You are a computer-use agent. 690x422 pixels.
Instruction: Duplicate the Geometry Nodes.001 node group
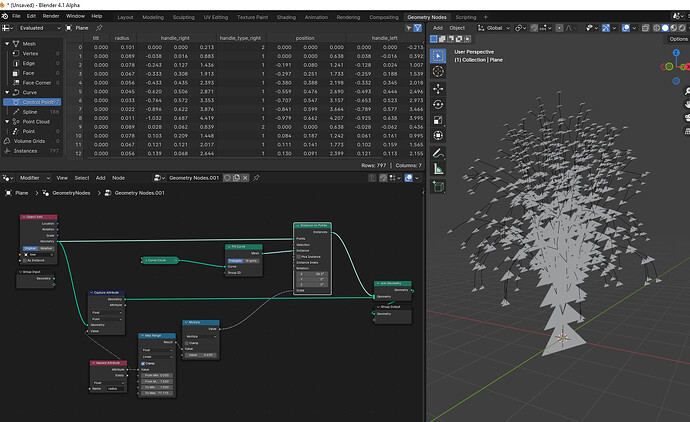coord(236,178)
